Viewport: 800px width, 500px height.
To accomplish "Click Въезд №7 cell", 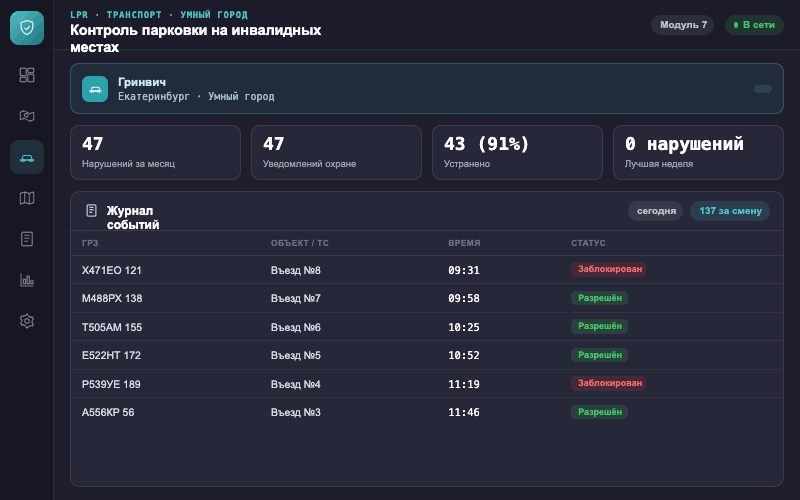I will (x=295, y=298).
